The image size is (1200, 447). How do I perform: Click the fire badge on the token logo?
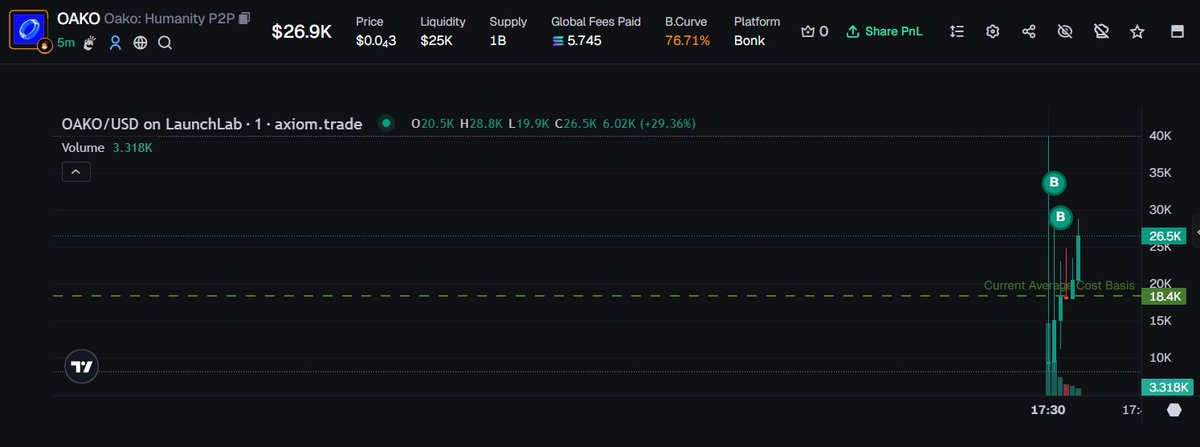point(44,46)
